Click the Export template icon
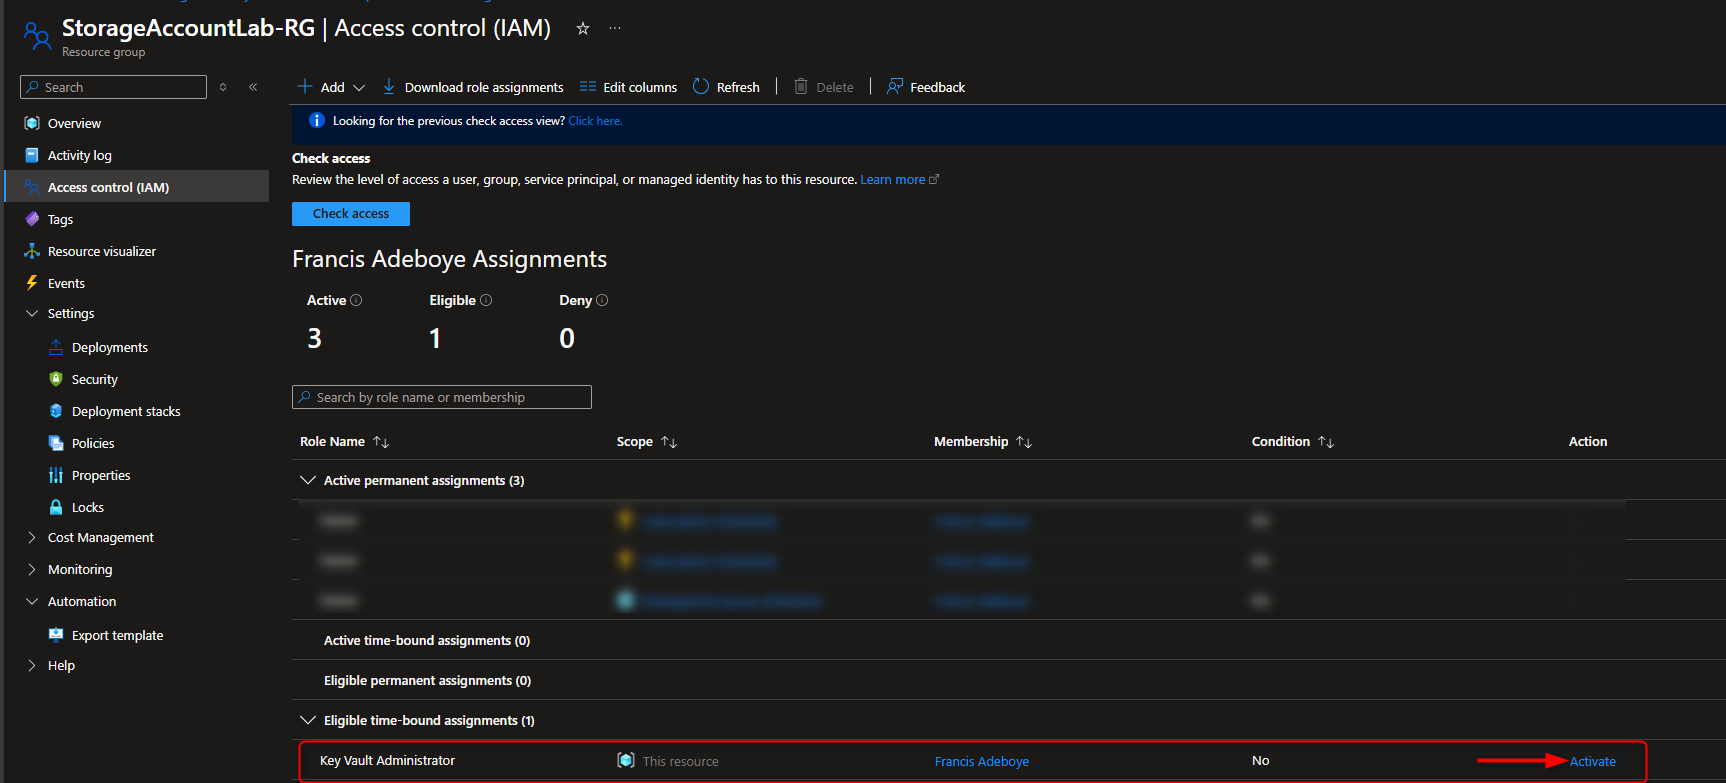 56,635
